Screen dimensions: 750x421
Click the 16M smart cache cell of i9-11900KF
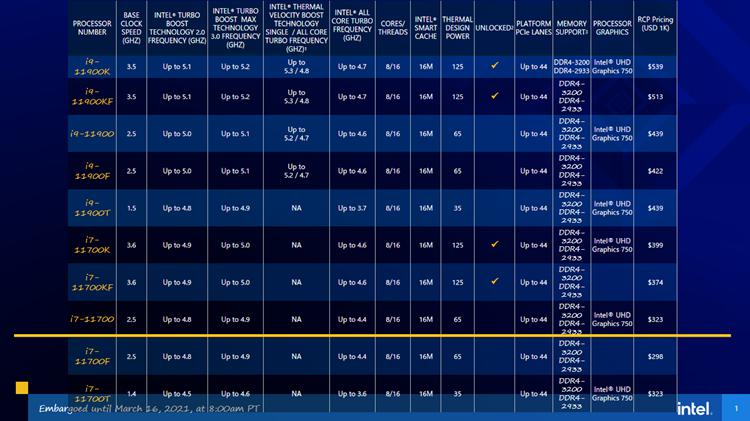tap(426, 96)
